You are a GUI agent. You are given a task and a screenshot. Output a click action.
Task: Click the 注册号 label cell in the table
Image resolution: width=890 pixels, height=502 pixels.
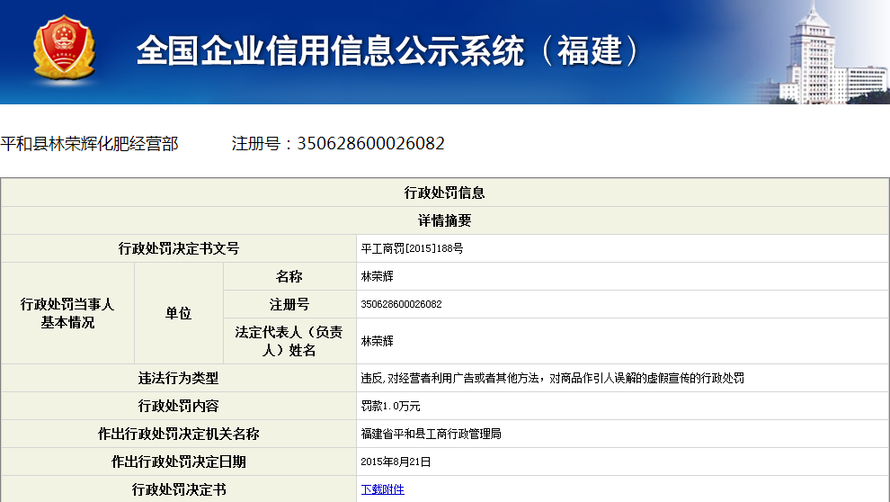click(x=289, y=304)
